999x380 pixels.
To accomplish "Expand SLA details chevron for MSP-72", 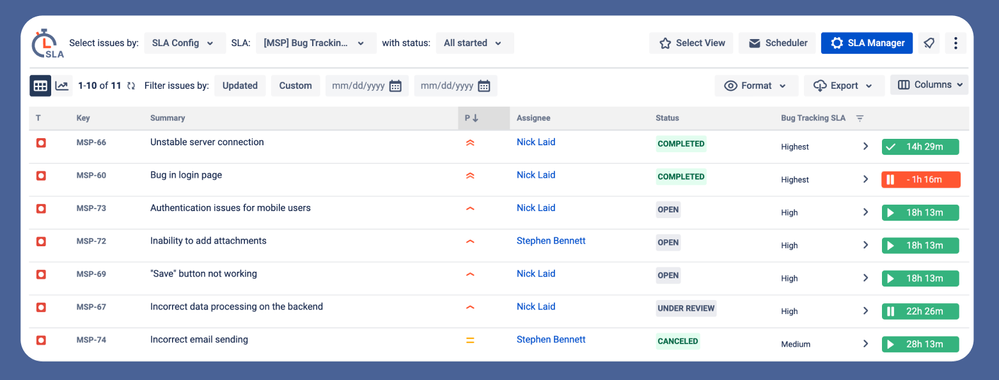I will point(865,245).
